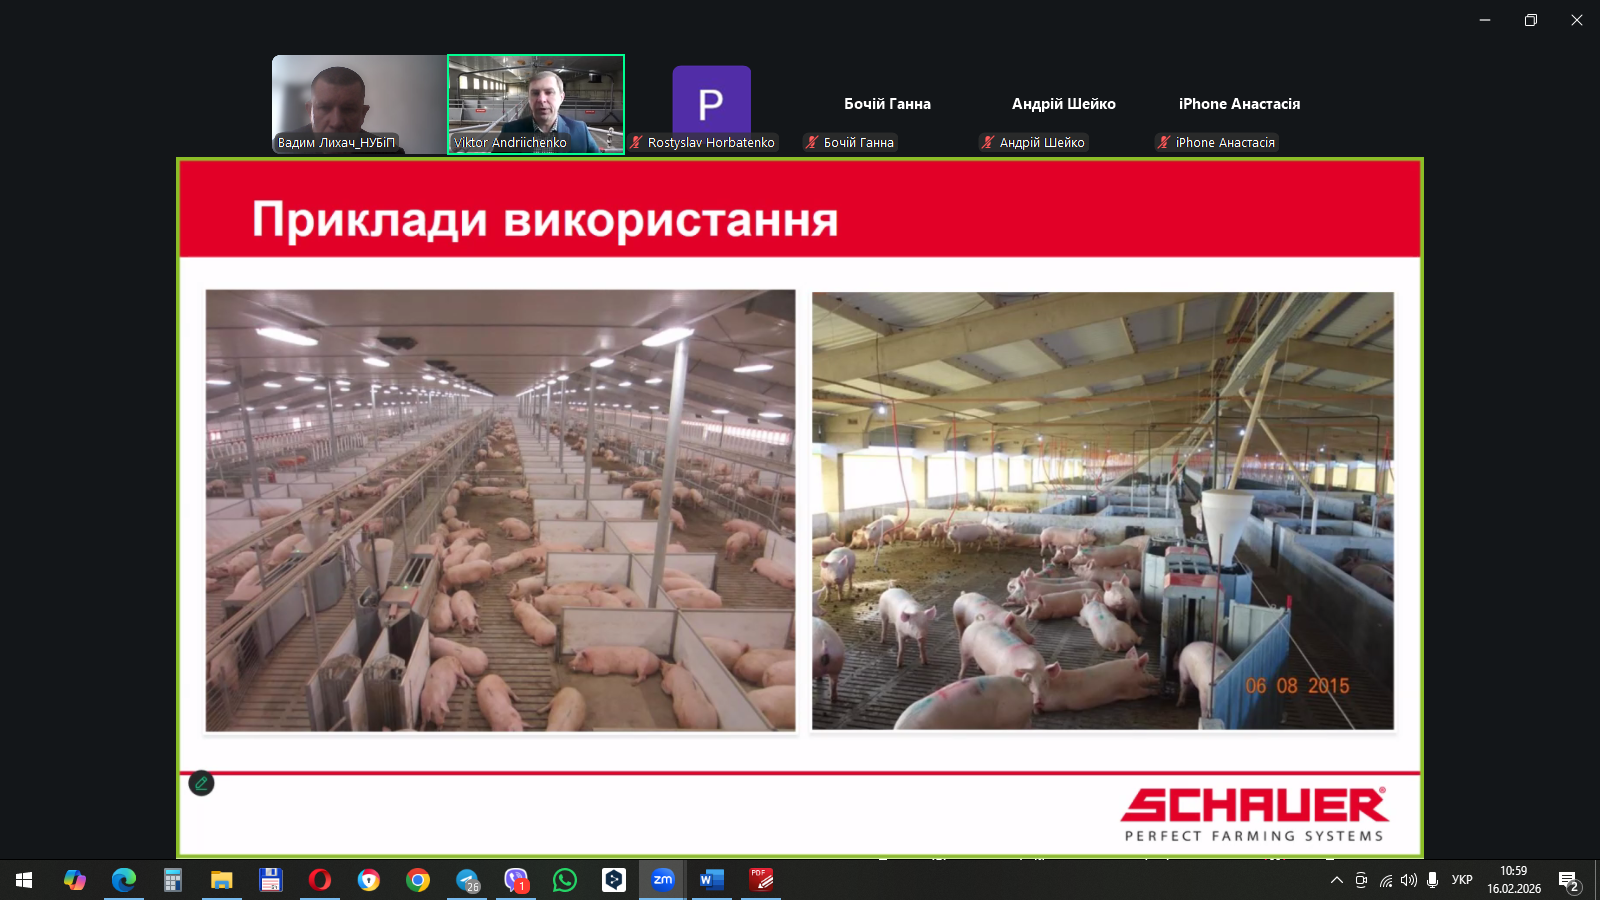This screenshot has width=1600, height=900.
Task: Click the Rostyslav Horbatenko name label
Action: pos(711,142)
